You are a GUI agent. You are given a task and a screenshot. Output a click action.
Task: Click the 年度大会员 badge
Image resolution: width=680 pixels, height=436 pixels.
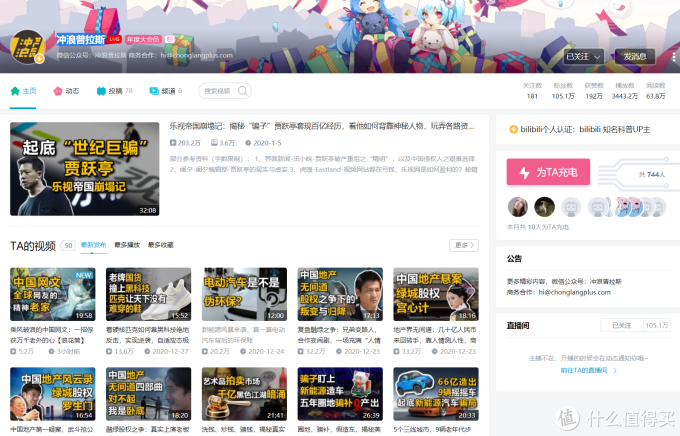click(144, 39)
